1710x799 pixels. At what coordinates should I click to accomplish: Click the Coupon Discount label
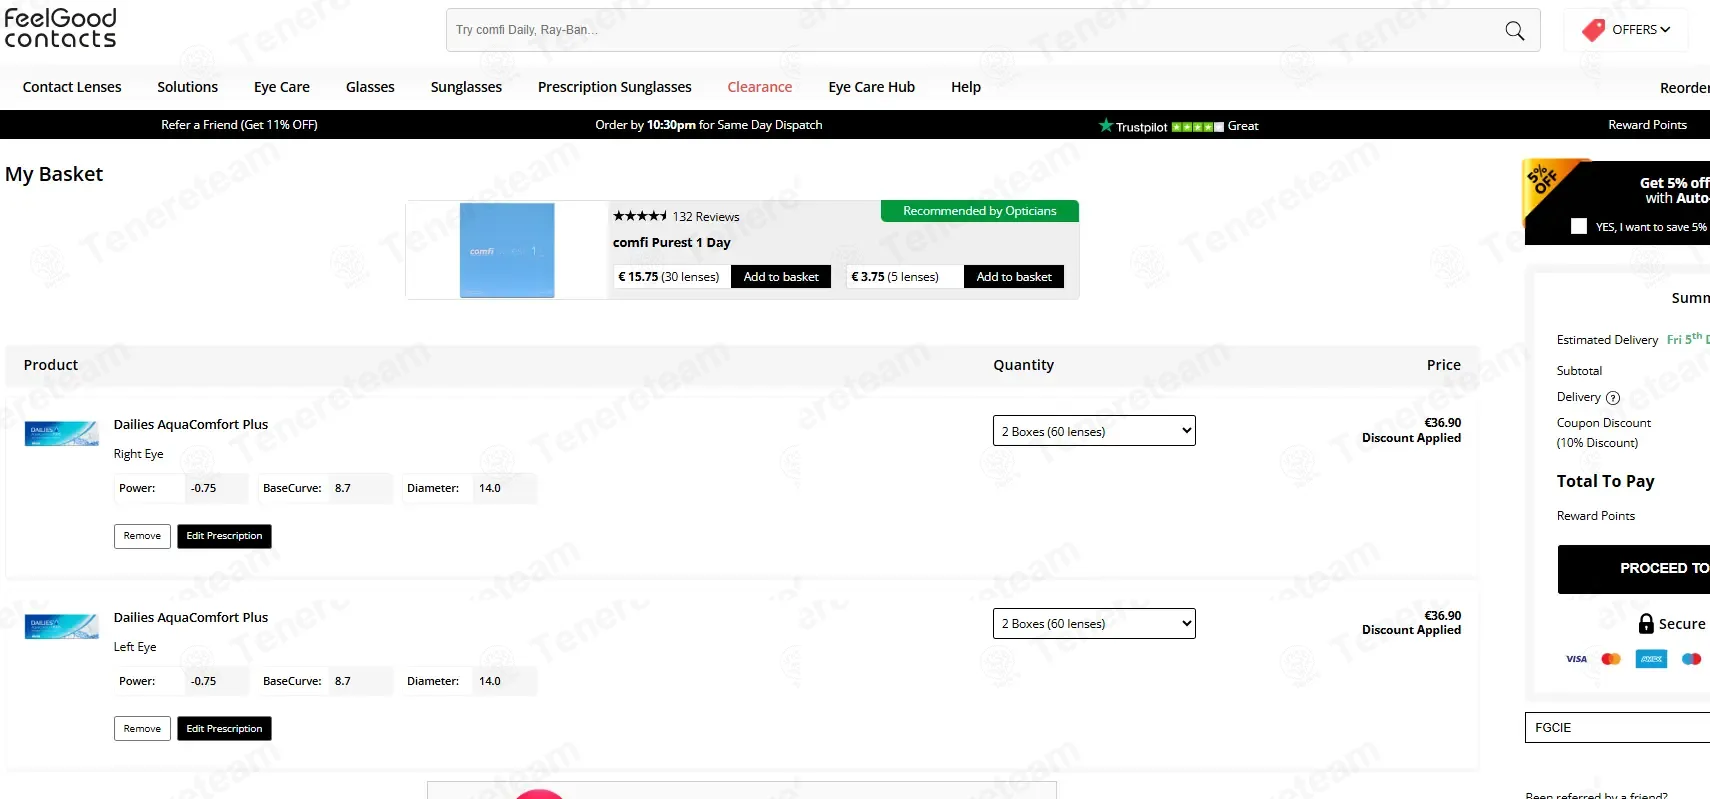pos(1604,423)
